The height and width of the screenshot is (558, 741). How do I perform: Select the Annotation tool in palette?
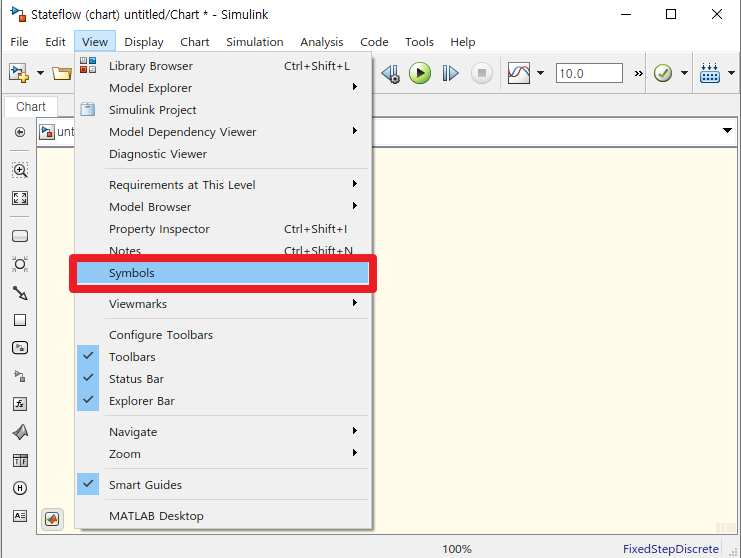(x=20, y=515)
